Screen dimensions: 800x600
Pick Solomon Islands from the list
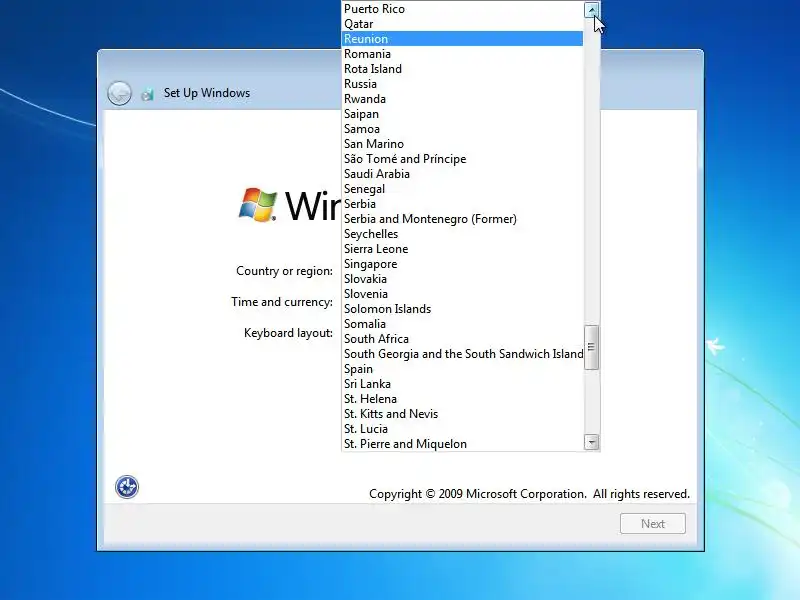click(x=462, y=309)
